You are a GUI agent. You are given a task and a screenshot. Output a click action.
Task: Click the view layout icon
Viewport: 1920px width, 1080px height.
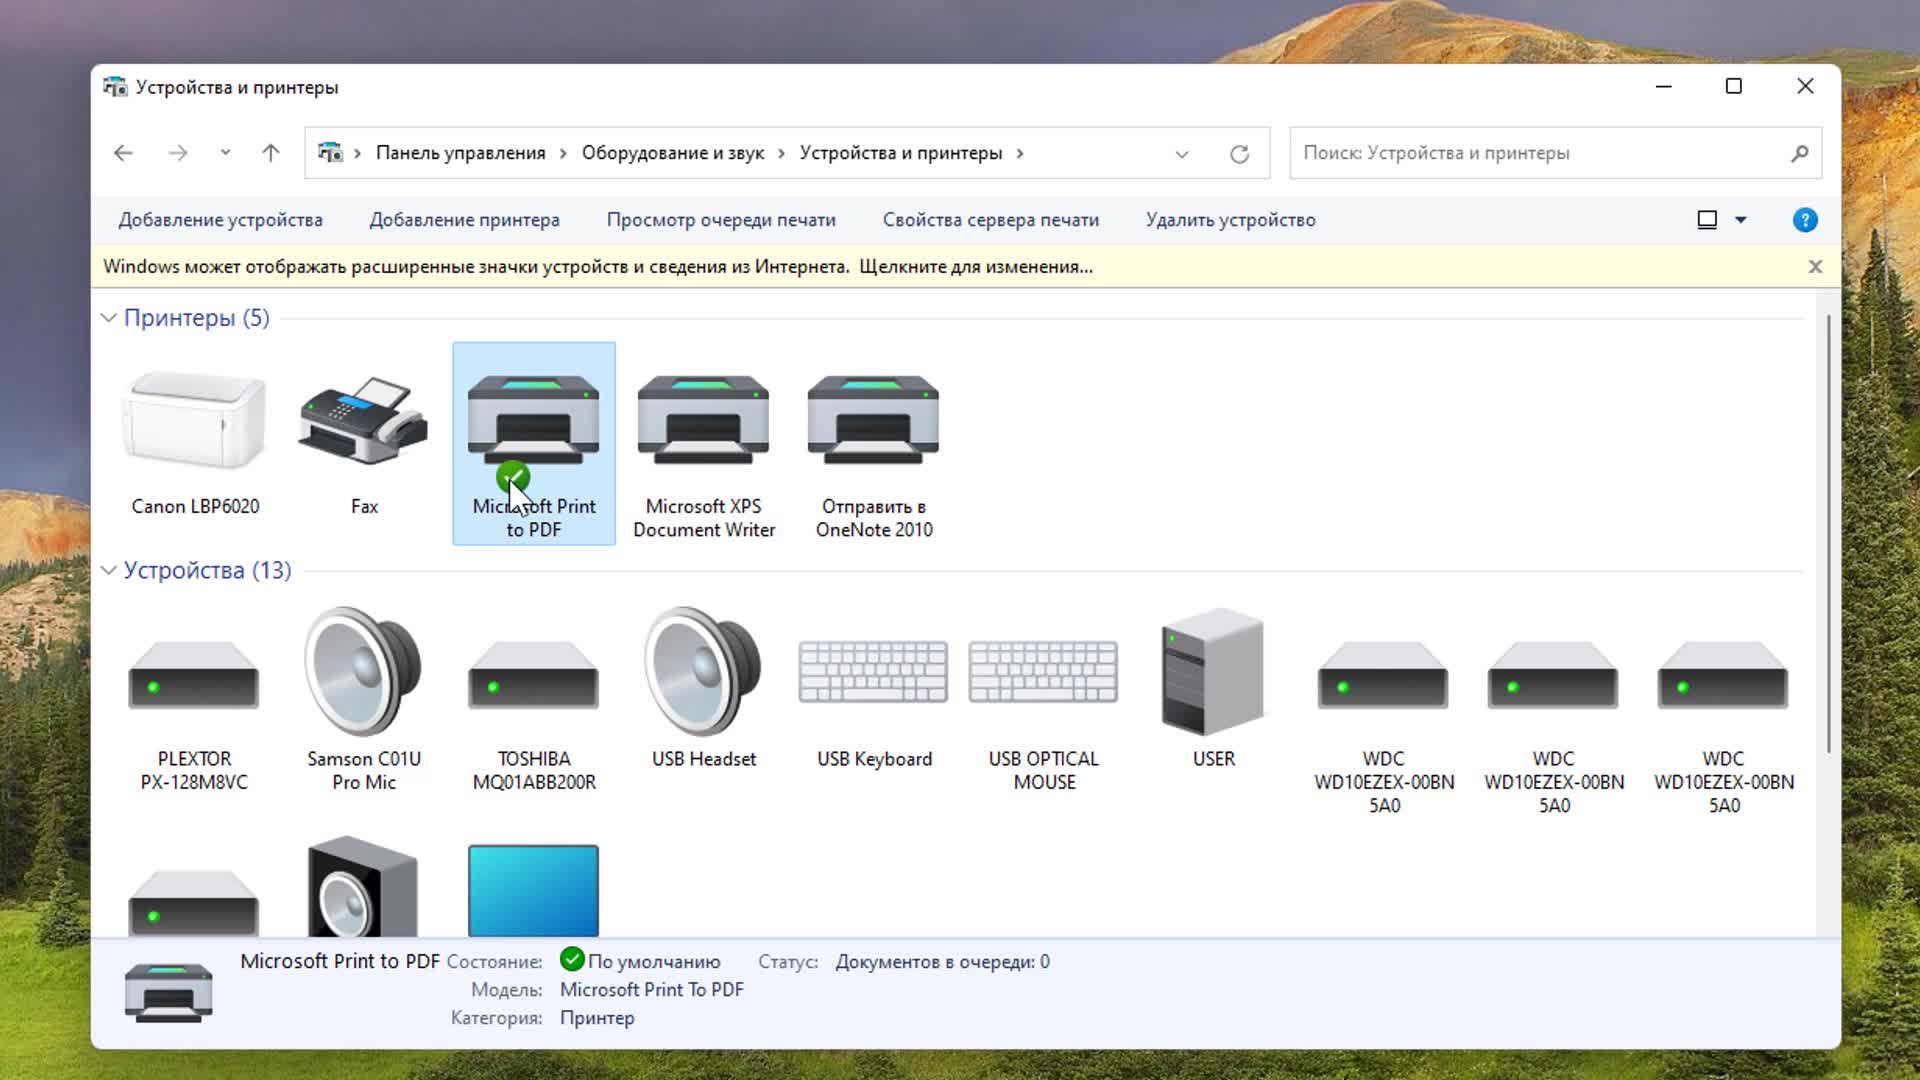(1707, 220)
